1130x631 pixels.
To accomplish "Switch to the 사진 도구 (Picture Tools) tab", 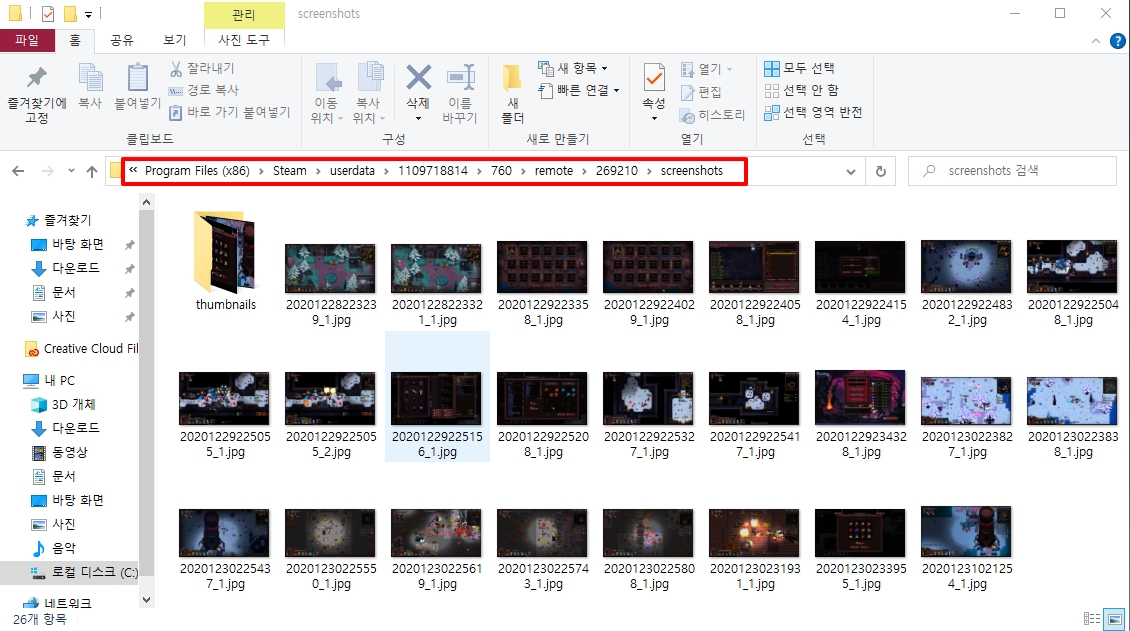I will [x=244, y=40].
